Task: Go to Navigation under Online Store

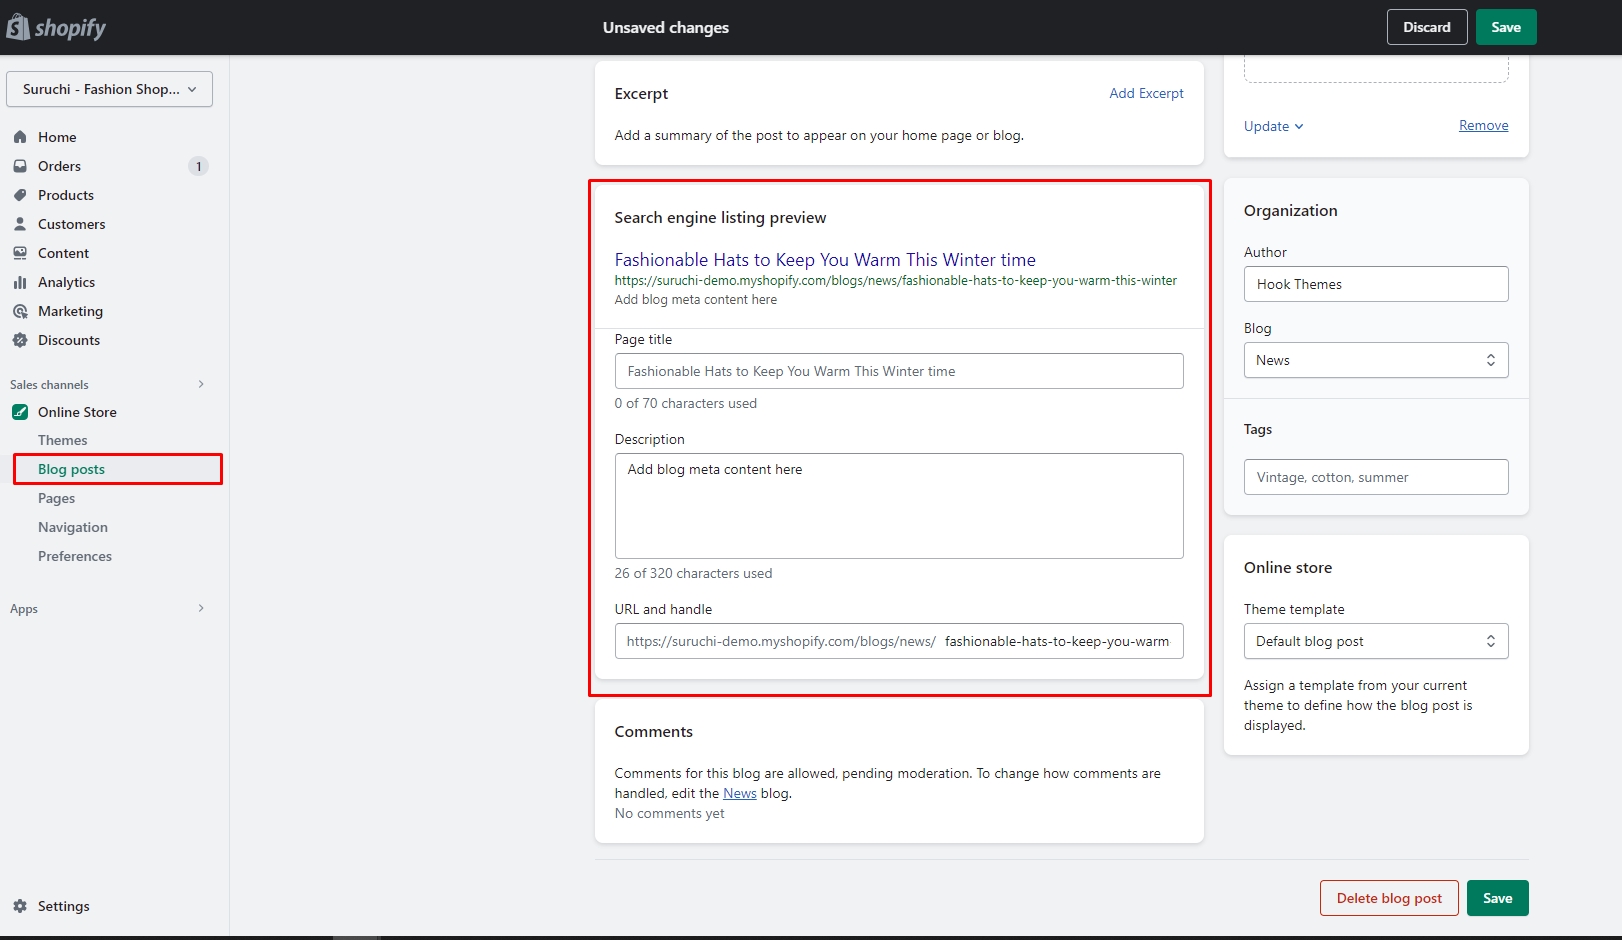Action: tap(73, 527)
